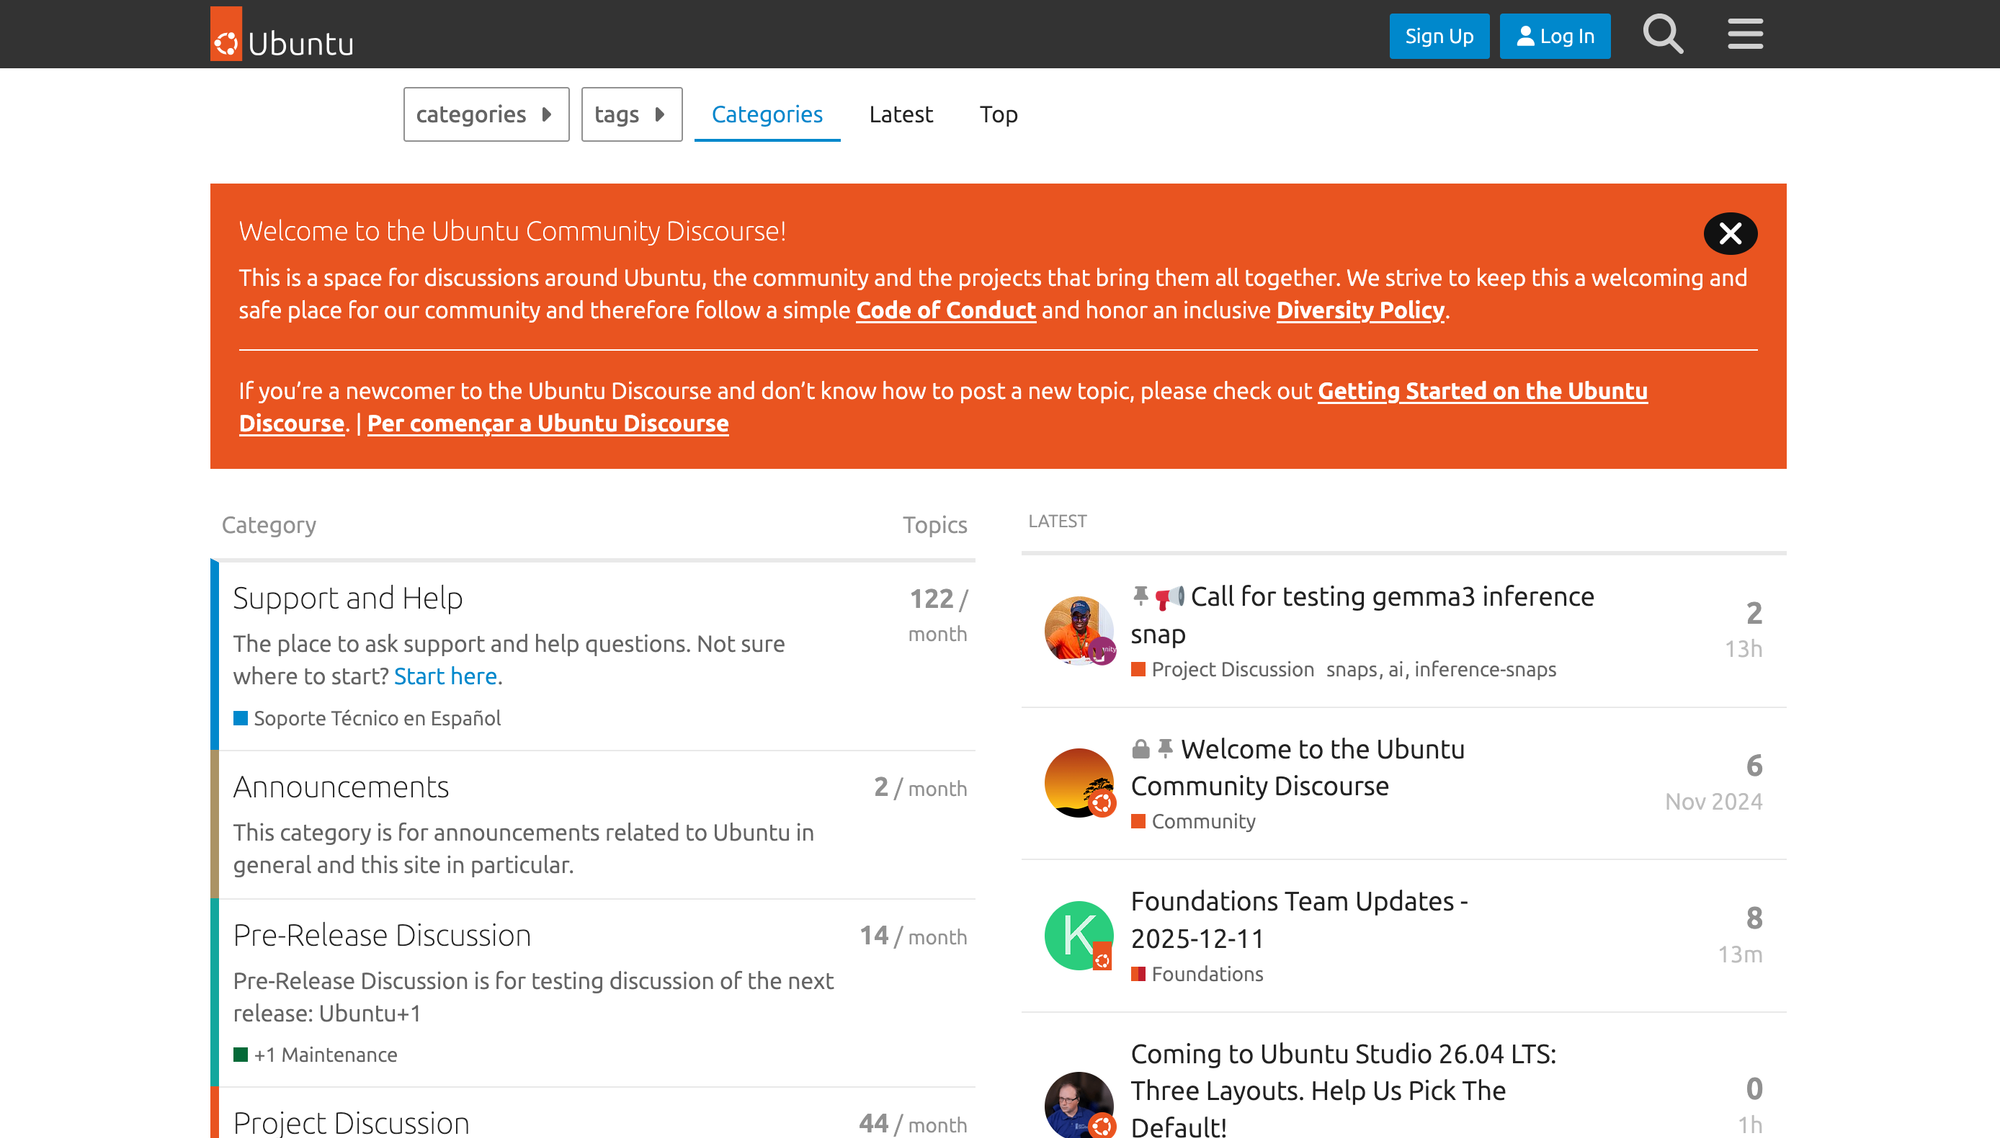The width and height of the screenshot is (2000, 1138).
Task: Open the Diversity Policy link
Action: (1360, 311)
